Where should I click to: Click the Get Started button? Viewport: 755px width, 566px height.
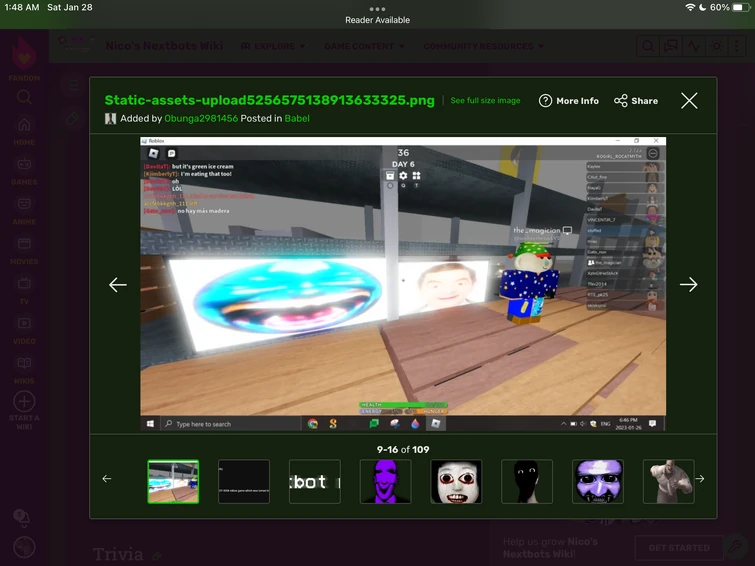click(x=679, y=548)
